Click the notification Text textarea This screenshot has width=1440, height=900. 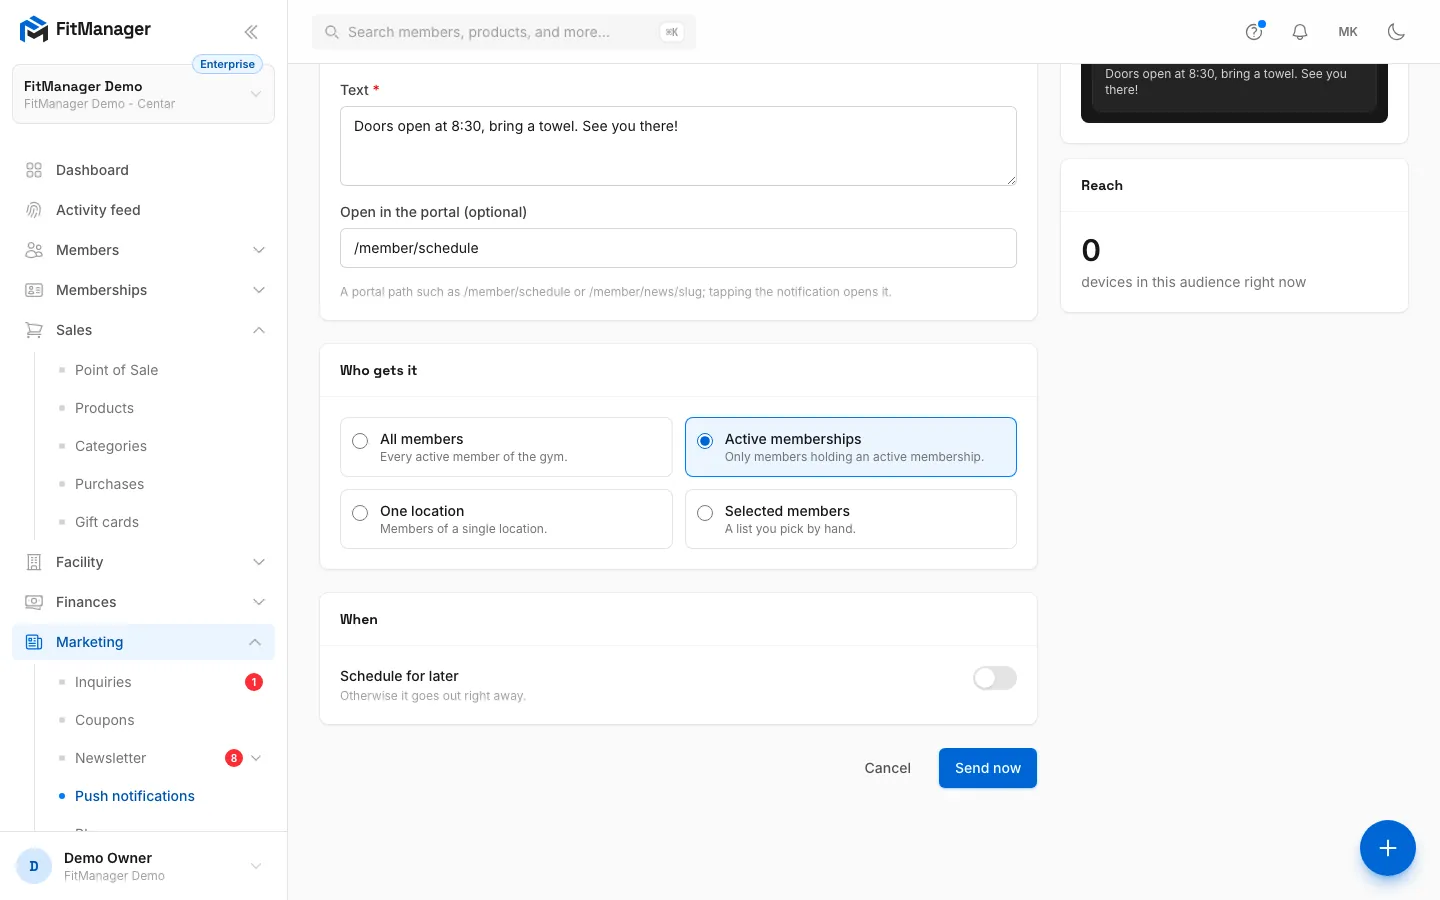[678, 146]
